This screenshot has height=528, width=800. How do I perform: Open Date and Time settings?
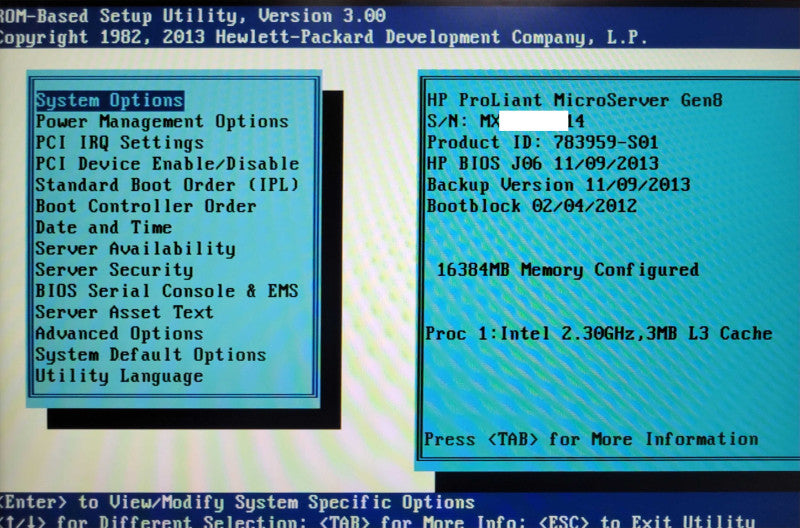tap(104, 228)
